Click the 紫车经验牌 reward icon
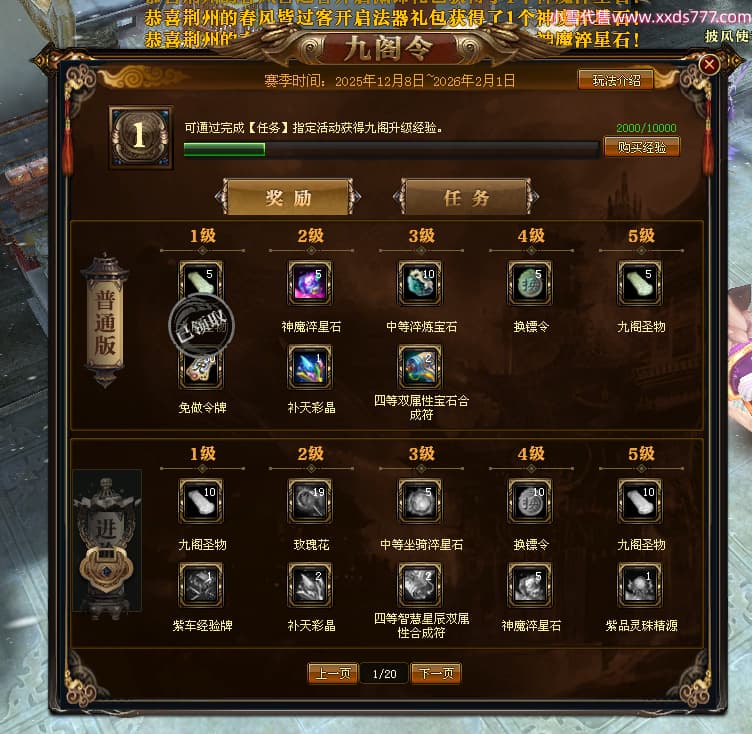Viewport: 752px width, 734px height. click(201, 585)
